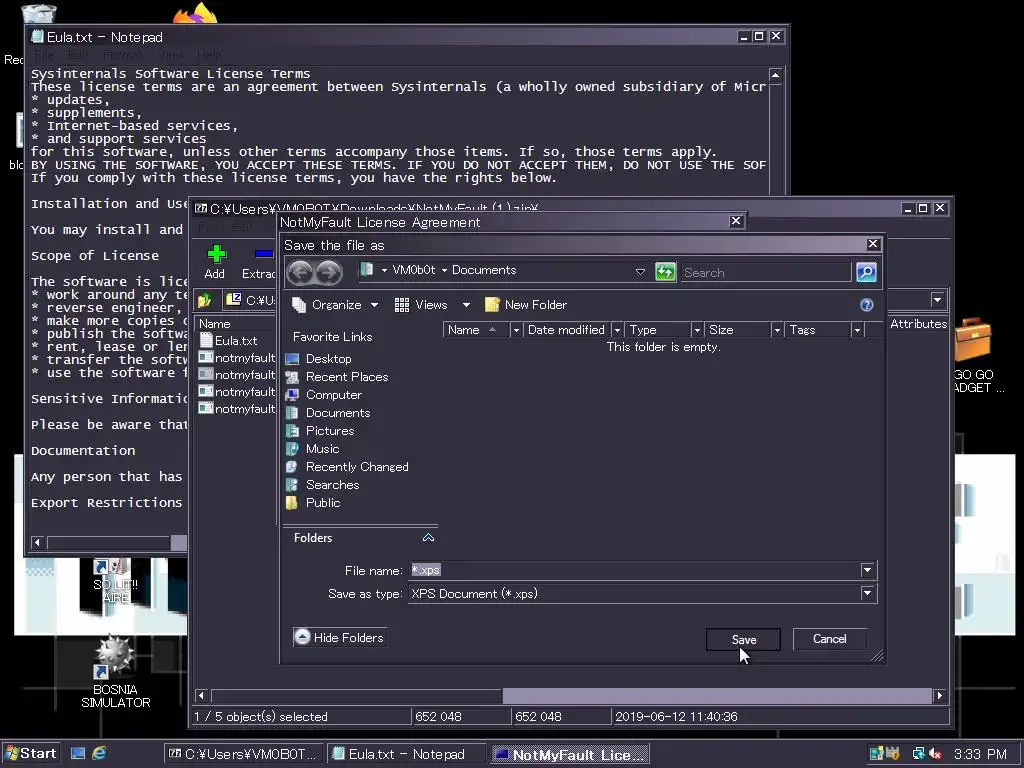The image size is (1024, 768).
Task: Click VM0b0t in the address breadcrumb
Action: [413, 270]
